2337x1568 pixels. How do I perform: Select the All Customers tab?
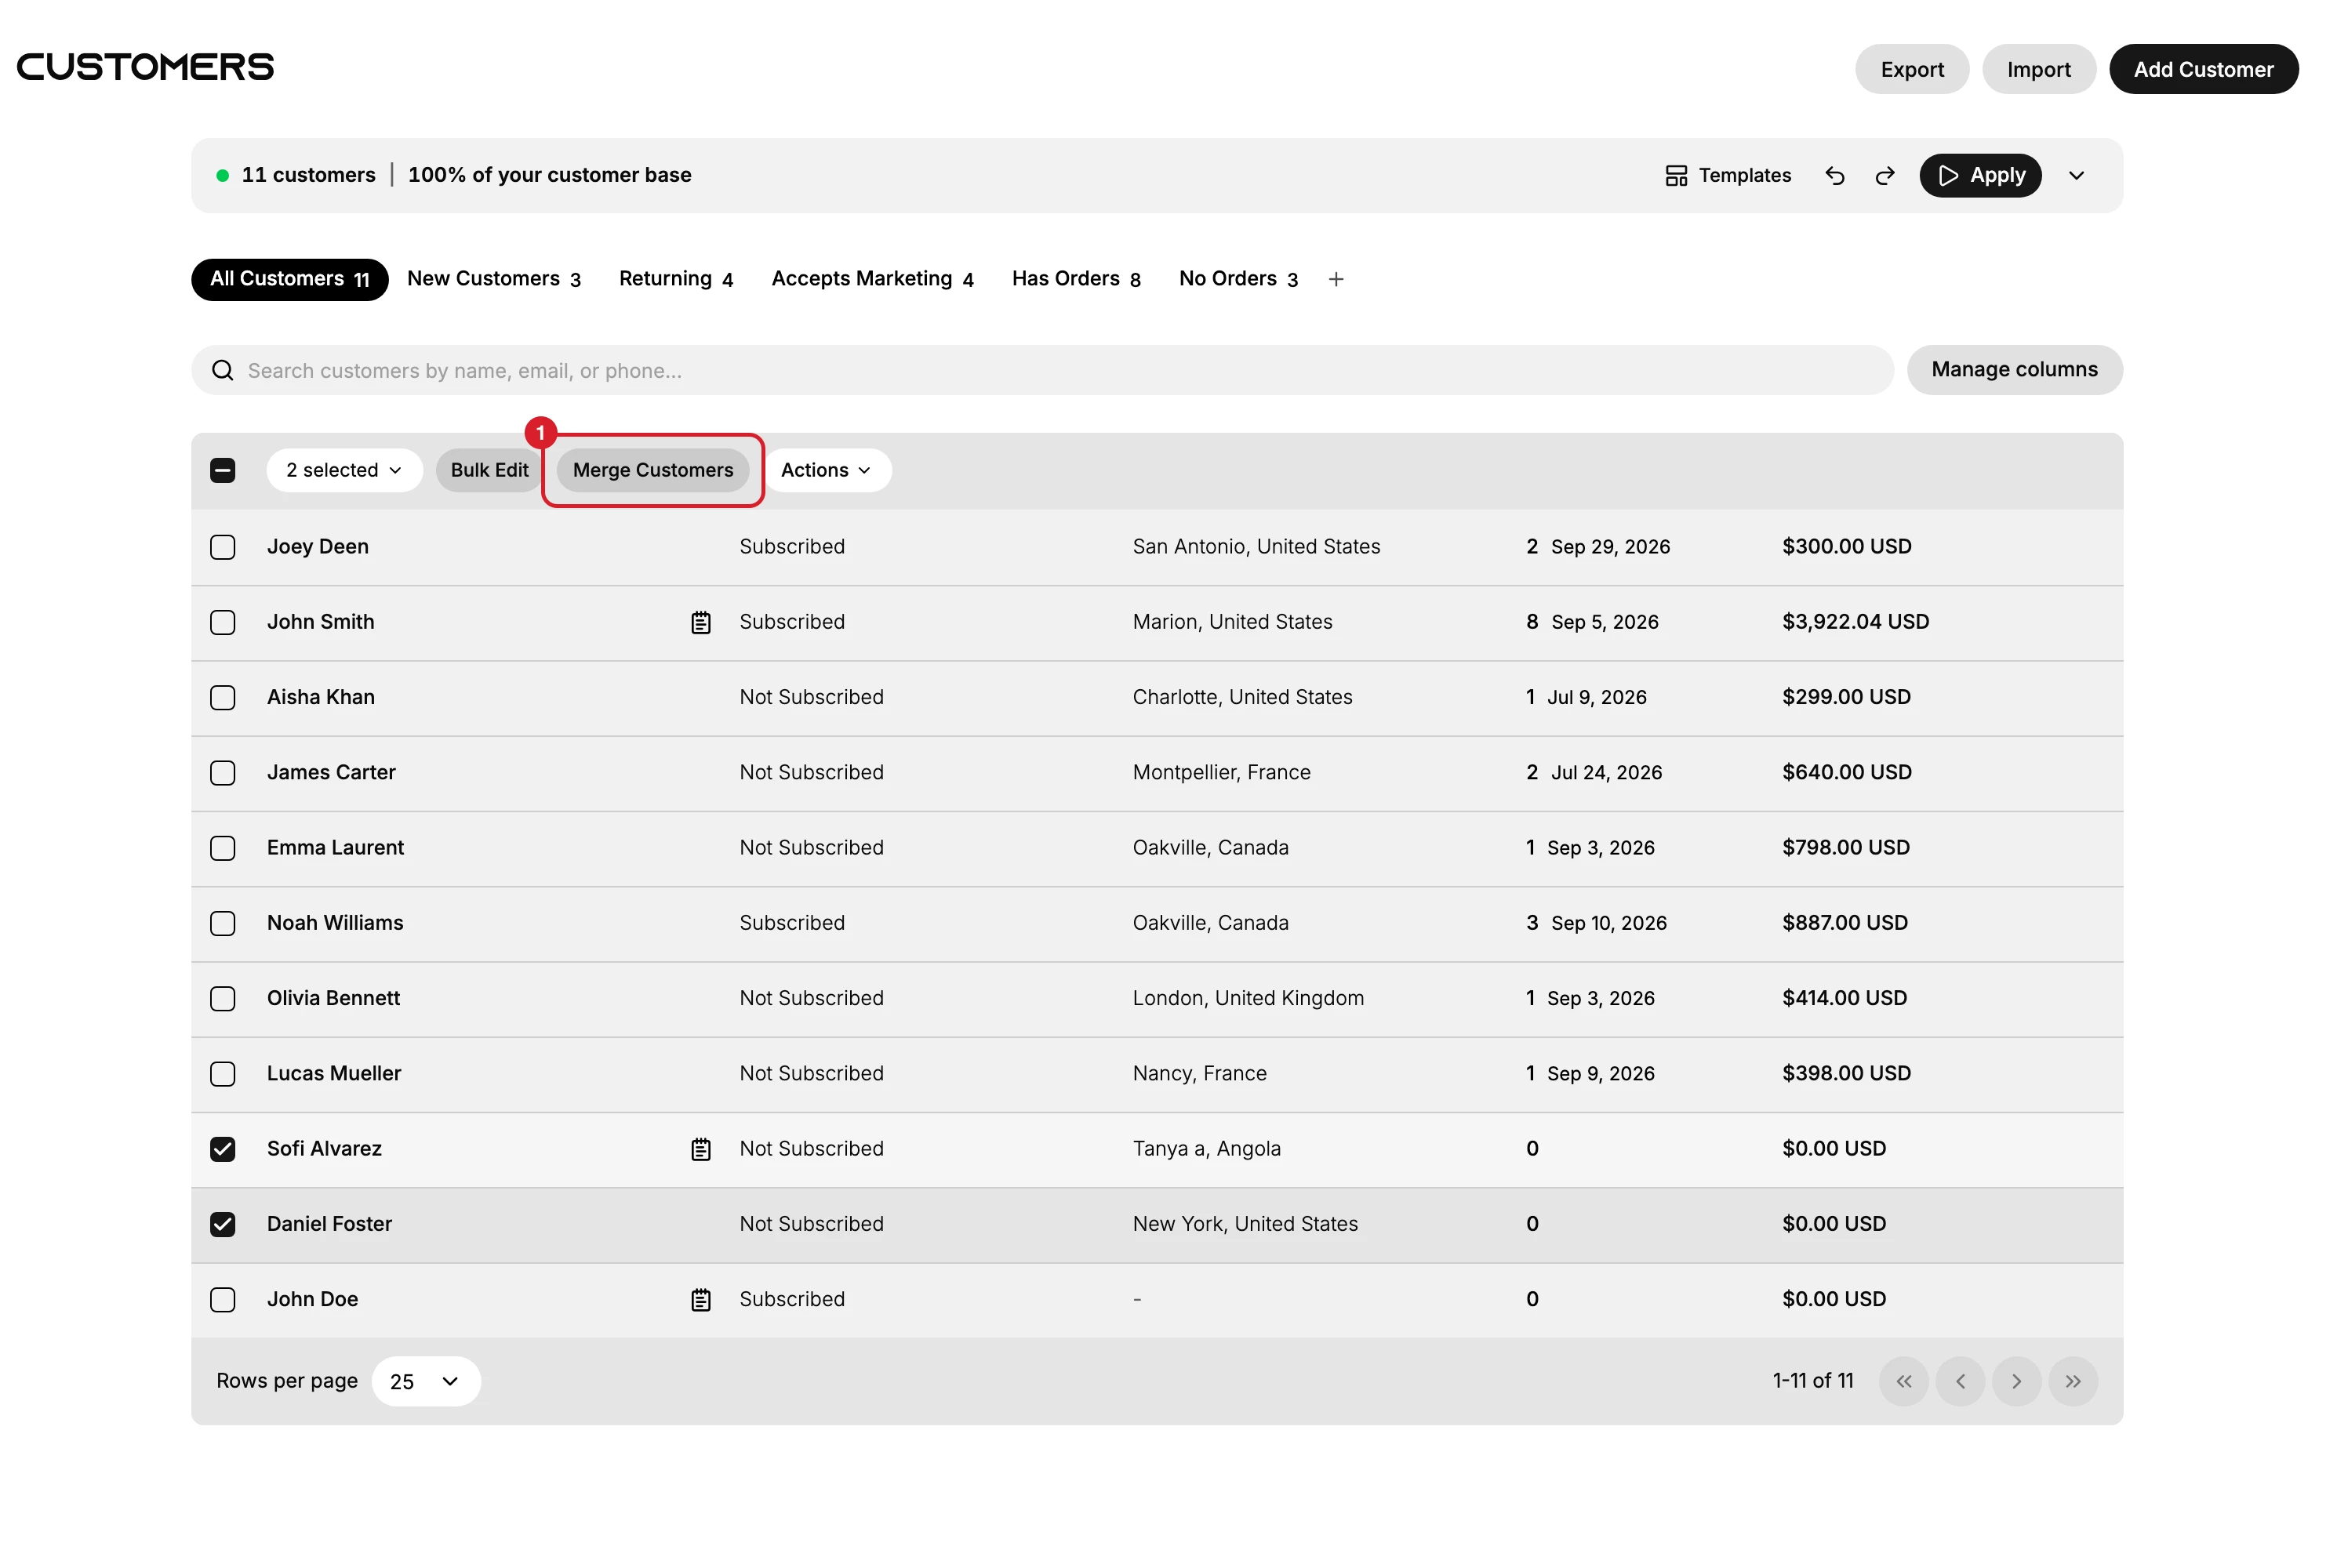coord(290,279)
